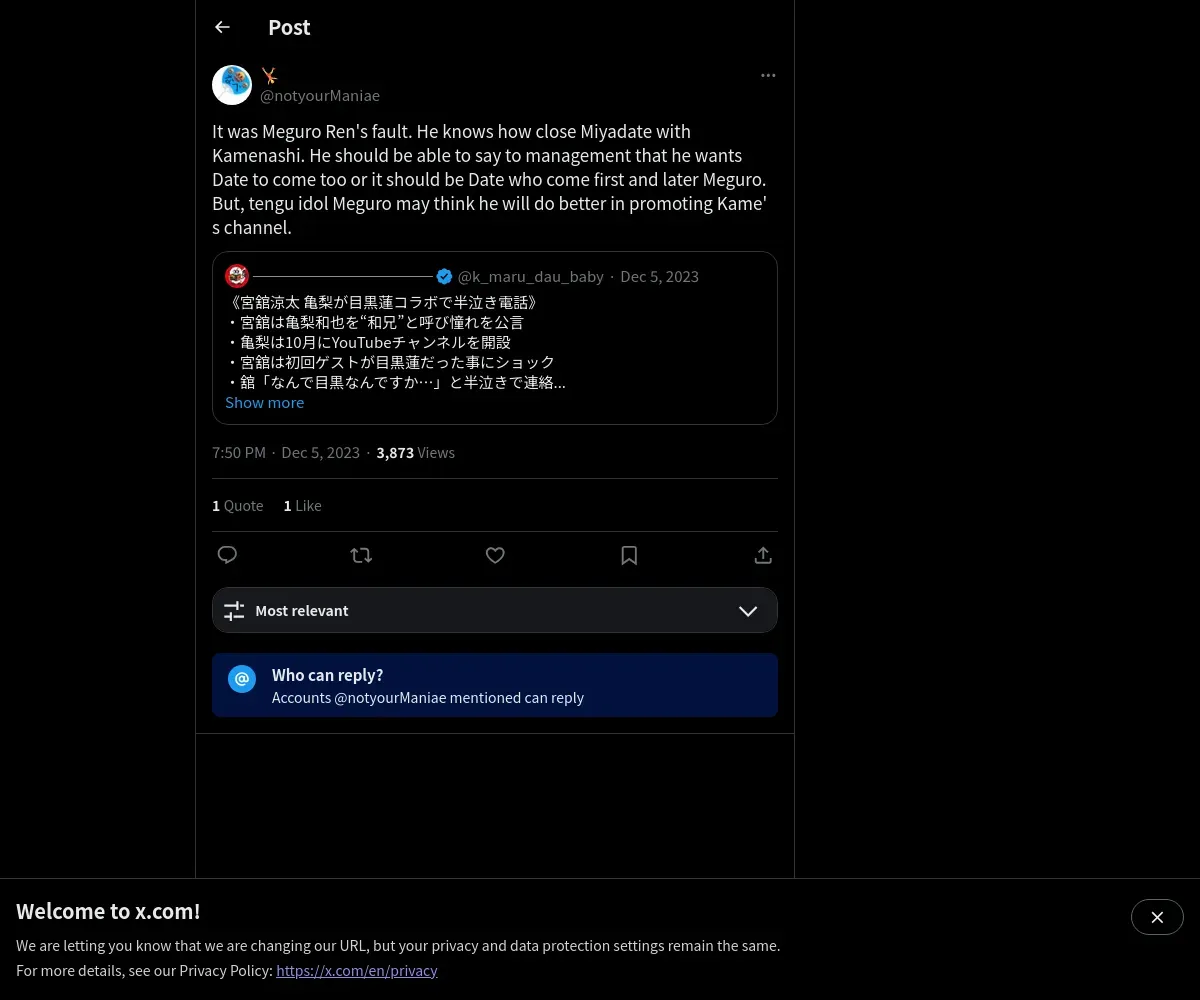The width and height of the screenshot is (1200, 1000).
Task: View the 1 Quote list
Action: (x=238, y=505)
